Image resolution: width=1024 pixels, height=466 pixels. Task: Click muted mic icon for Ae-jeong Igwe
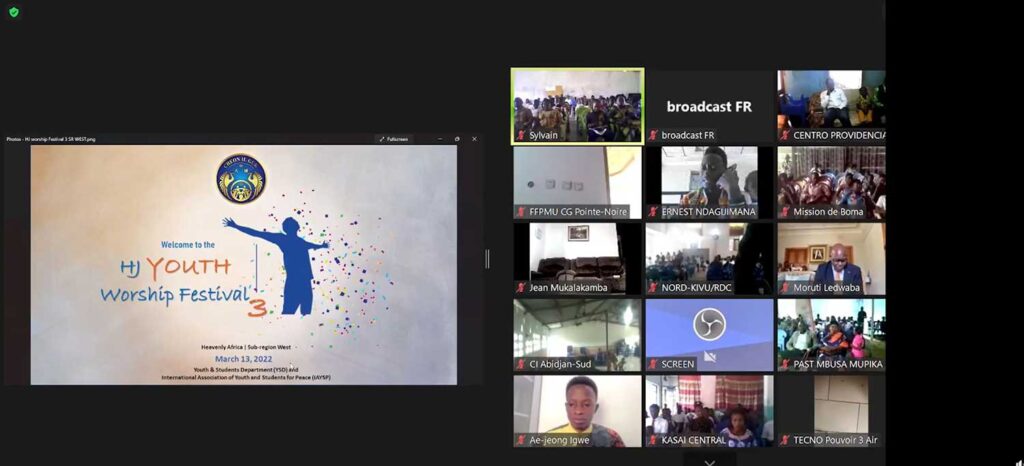tap(520, 440)
